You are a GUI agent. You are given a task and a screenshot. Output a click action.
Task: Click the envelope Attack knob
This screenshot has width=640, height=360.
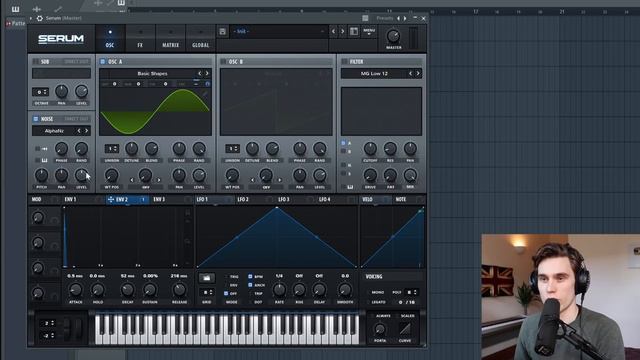click(x=76, y=290)
